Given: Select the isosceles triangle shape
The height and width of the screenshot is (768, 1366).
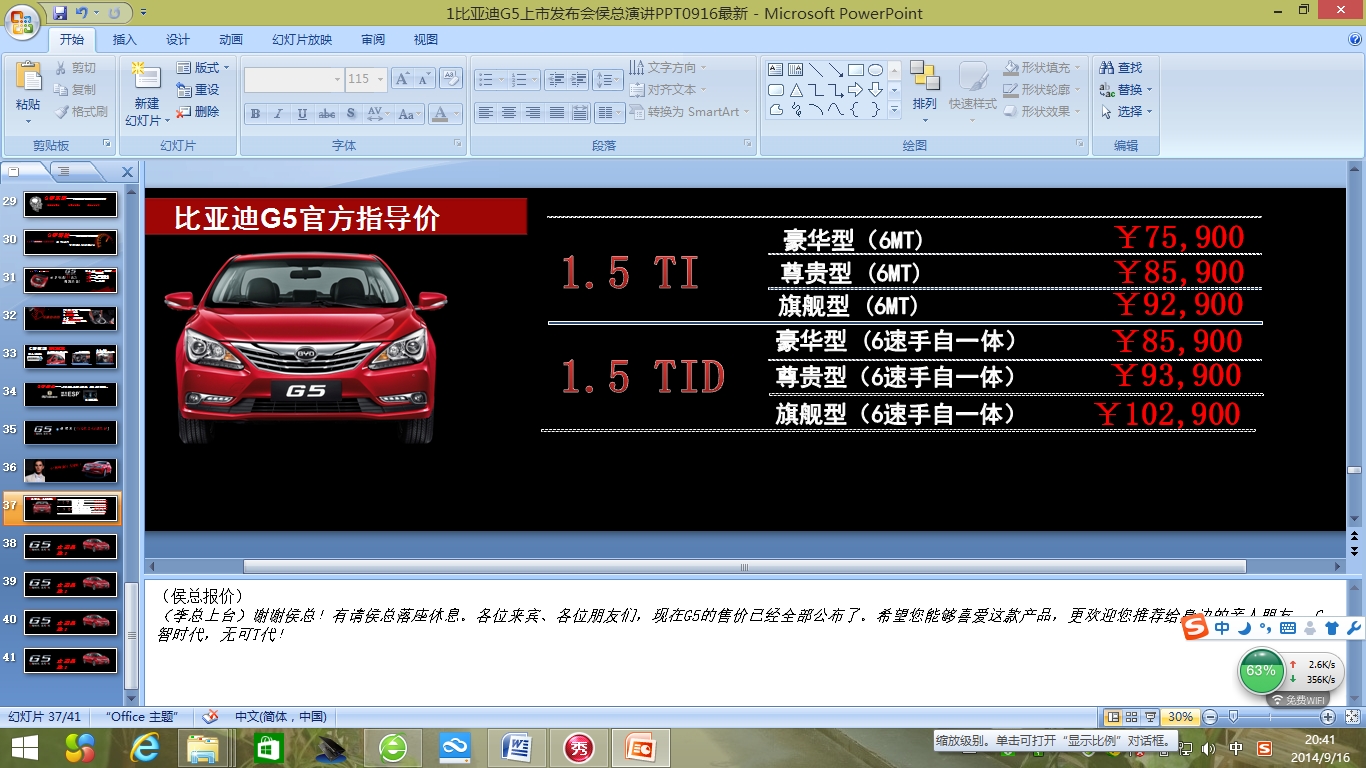Looking at the screenshot, I should 796,90.
